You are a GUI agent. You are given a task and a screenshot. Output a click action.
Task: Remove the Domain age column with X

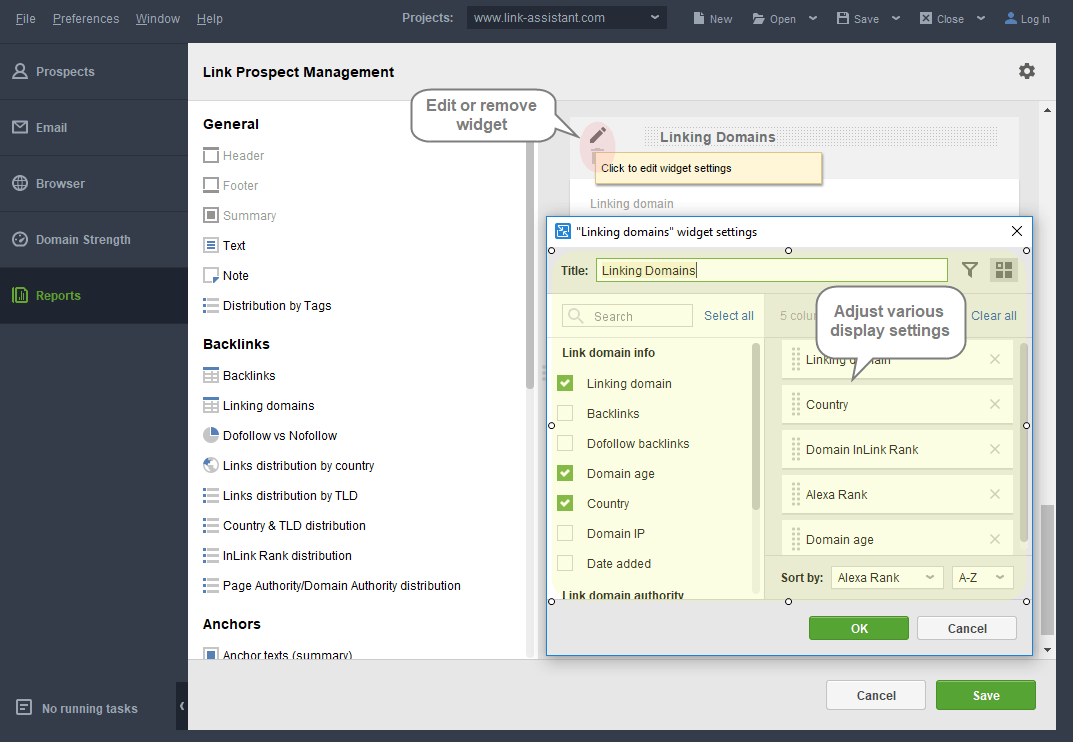pyautogui.click(x=995, y=539)
